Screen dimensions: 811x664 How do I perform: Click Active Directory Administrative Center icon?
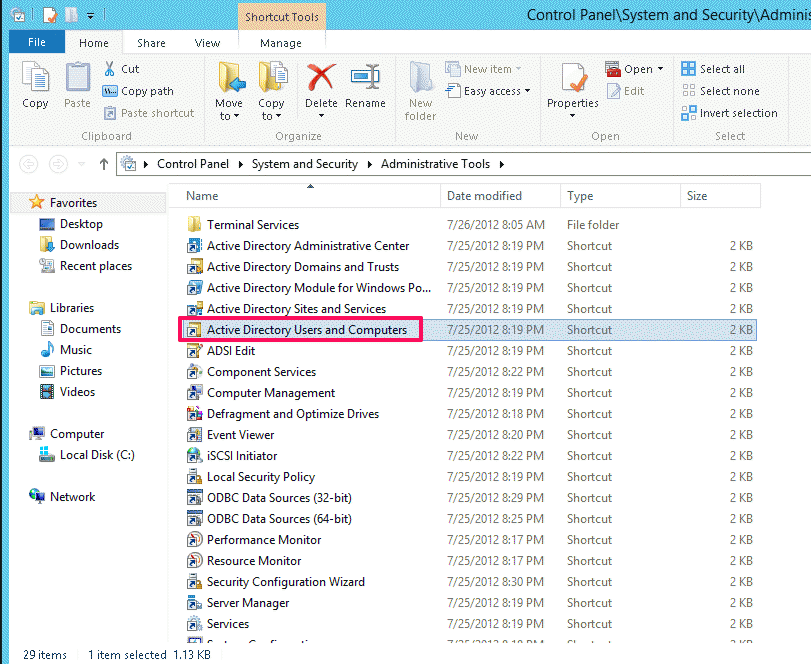194,246
